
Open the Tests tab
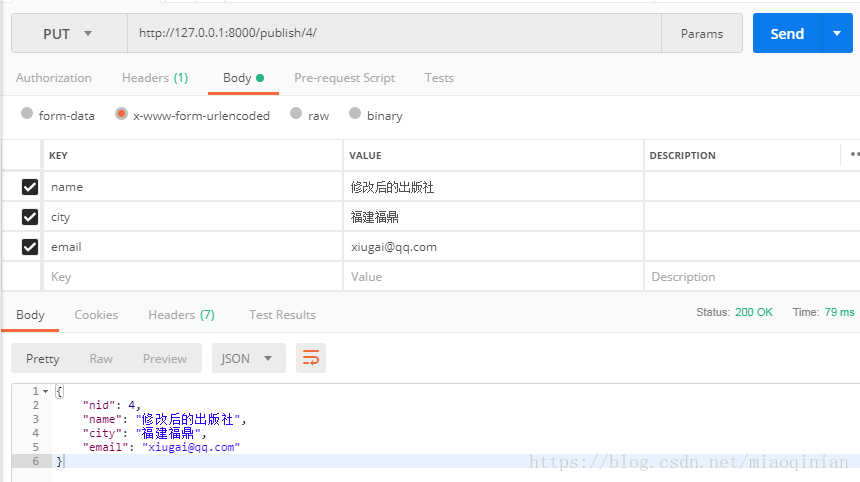pyautogui.click(x=439, y=78)
